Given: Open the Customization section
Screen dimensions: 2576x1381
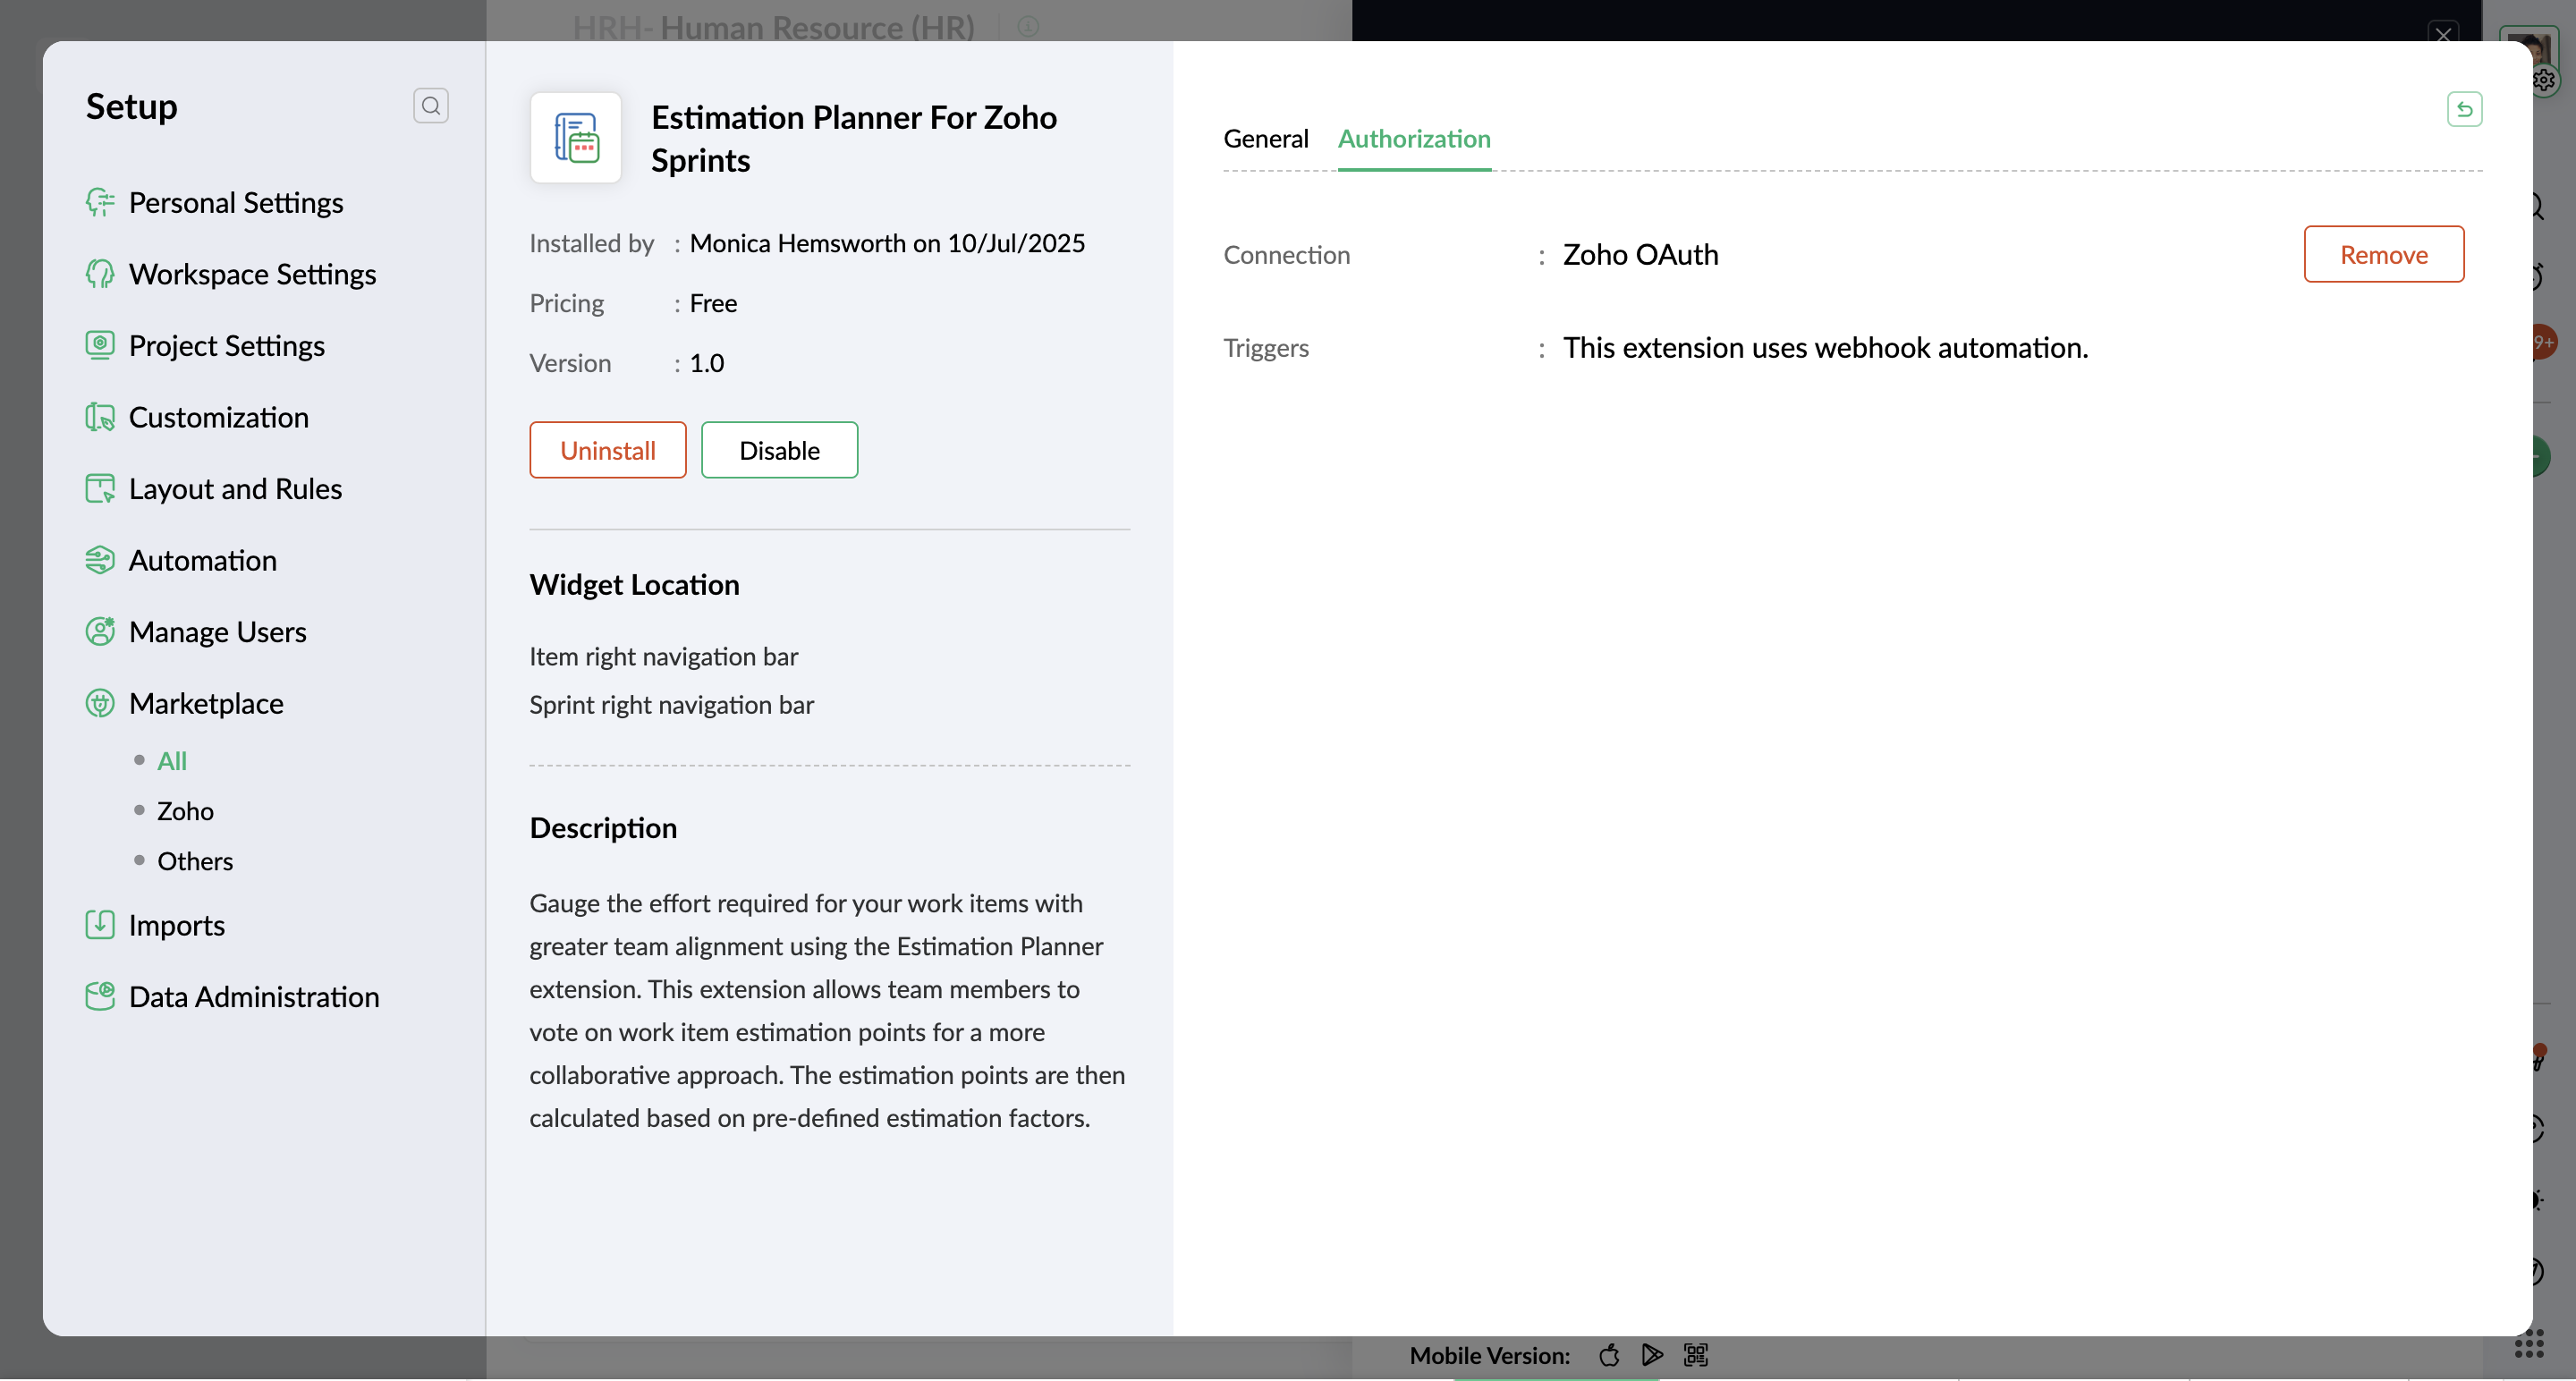Looking at the screenshot, I should point(218,417).
